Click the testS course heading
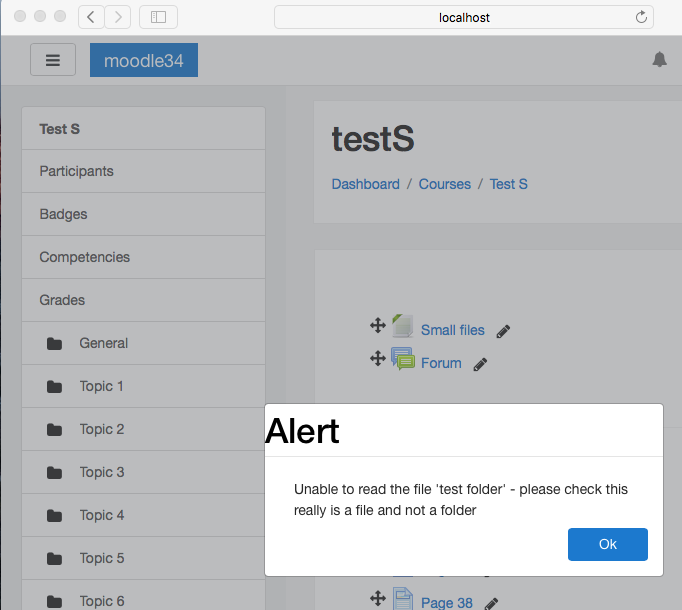The width and height of the screenshot is (682, 610). 373,139
